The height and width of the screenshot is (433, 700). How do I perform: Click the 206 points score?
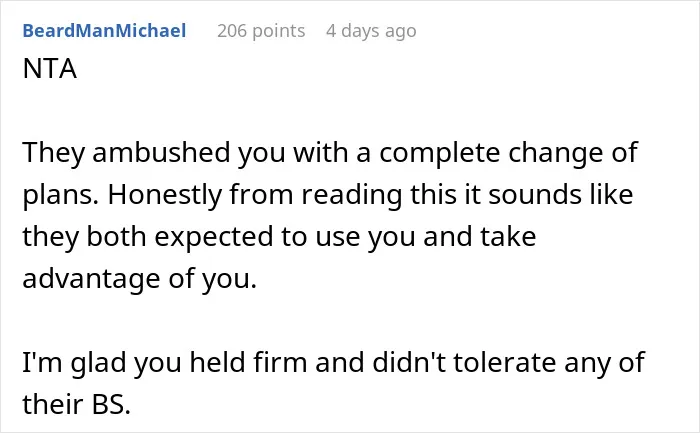click(x=261, y=31)
